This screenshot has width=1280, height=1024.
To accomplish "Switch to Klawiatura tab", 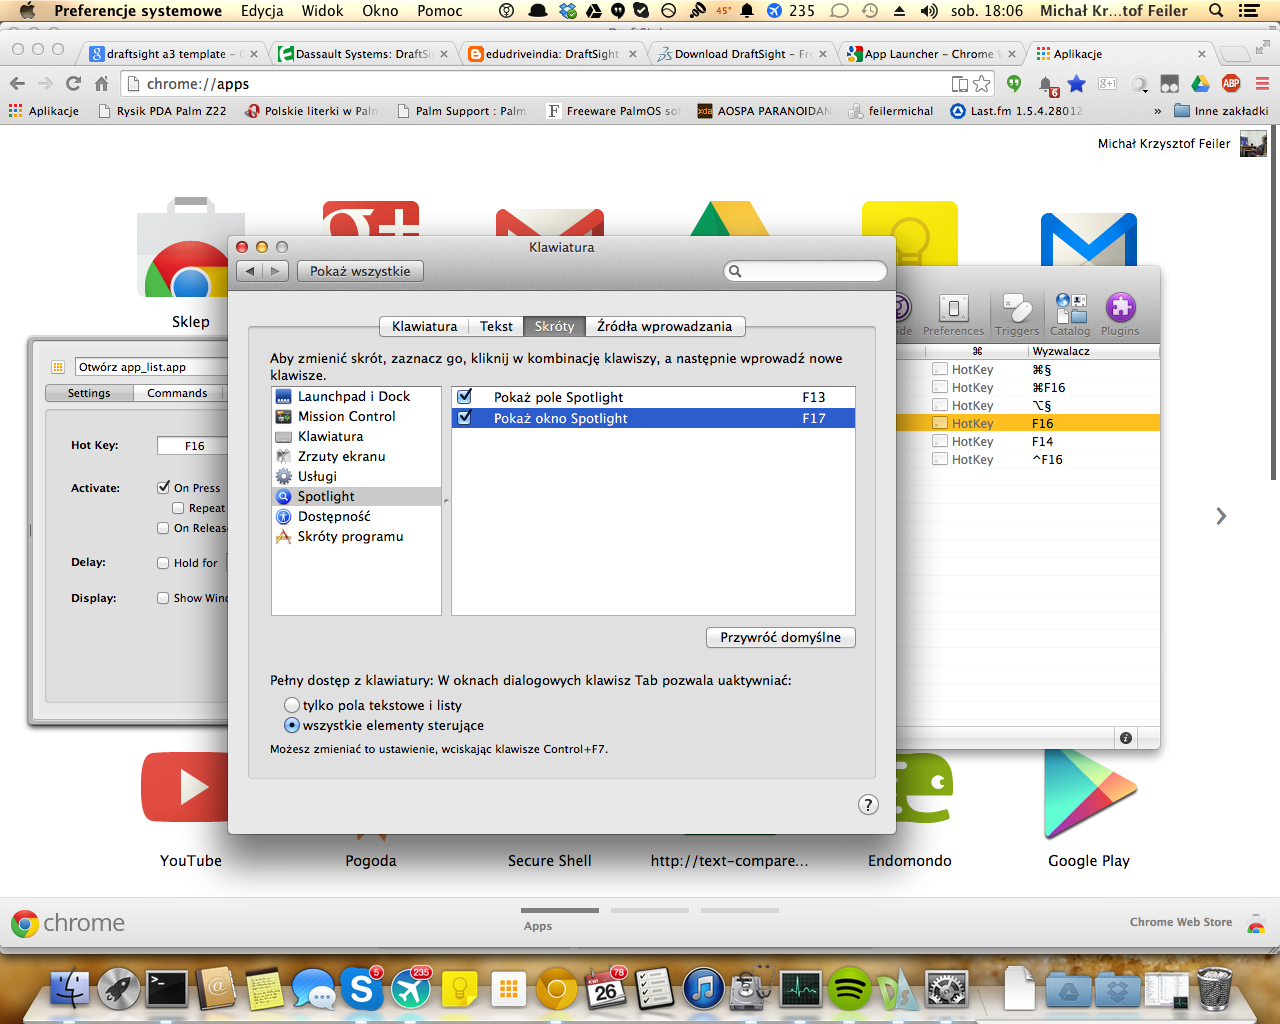I will pos(424,326).
